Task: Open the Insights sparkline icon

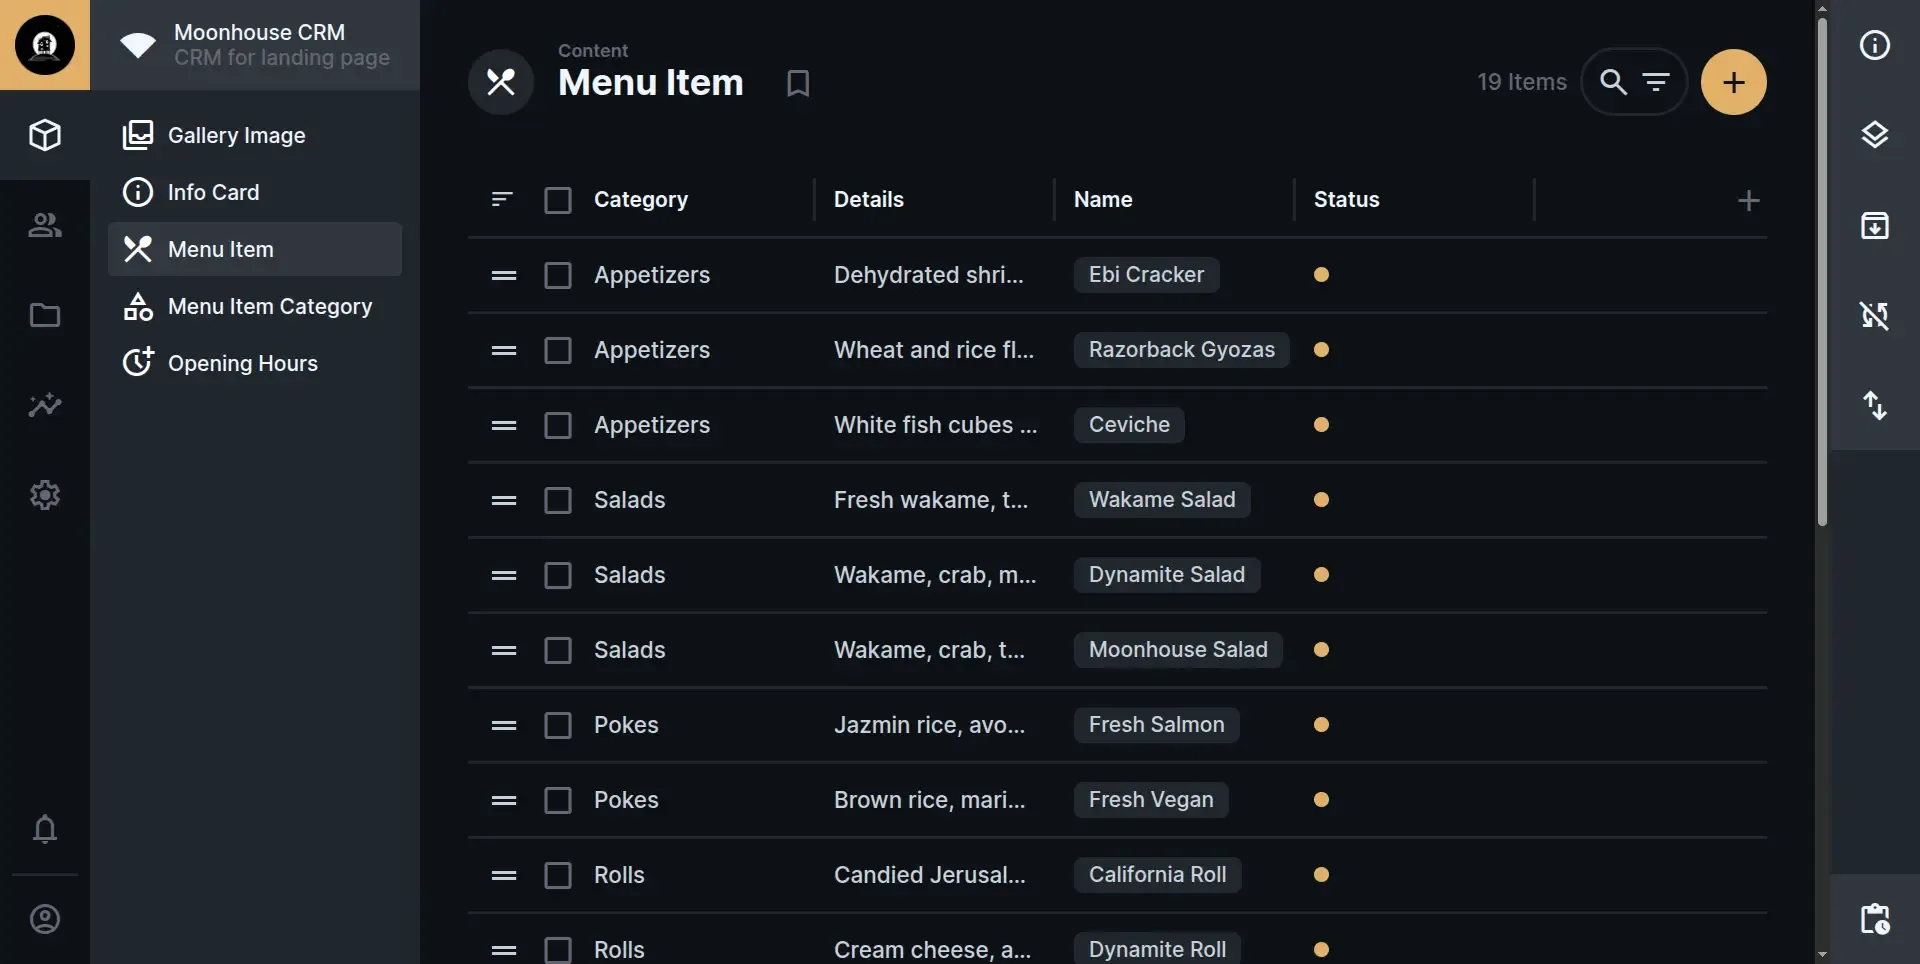Action: 45,406
